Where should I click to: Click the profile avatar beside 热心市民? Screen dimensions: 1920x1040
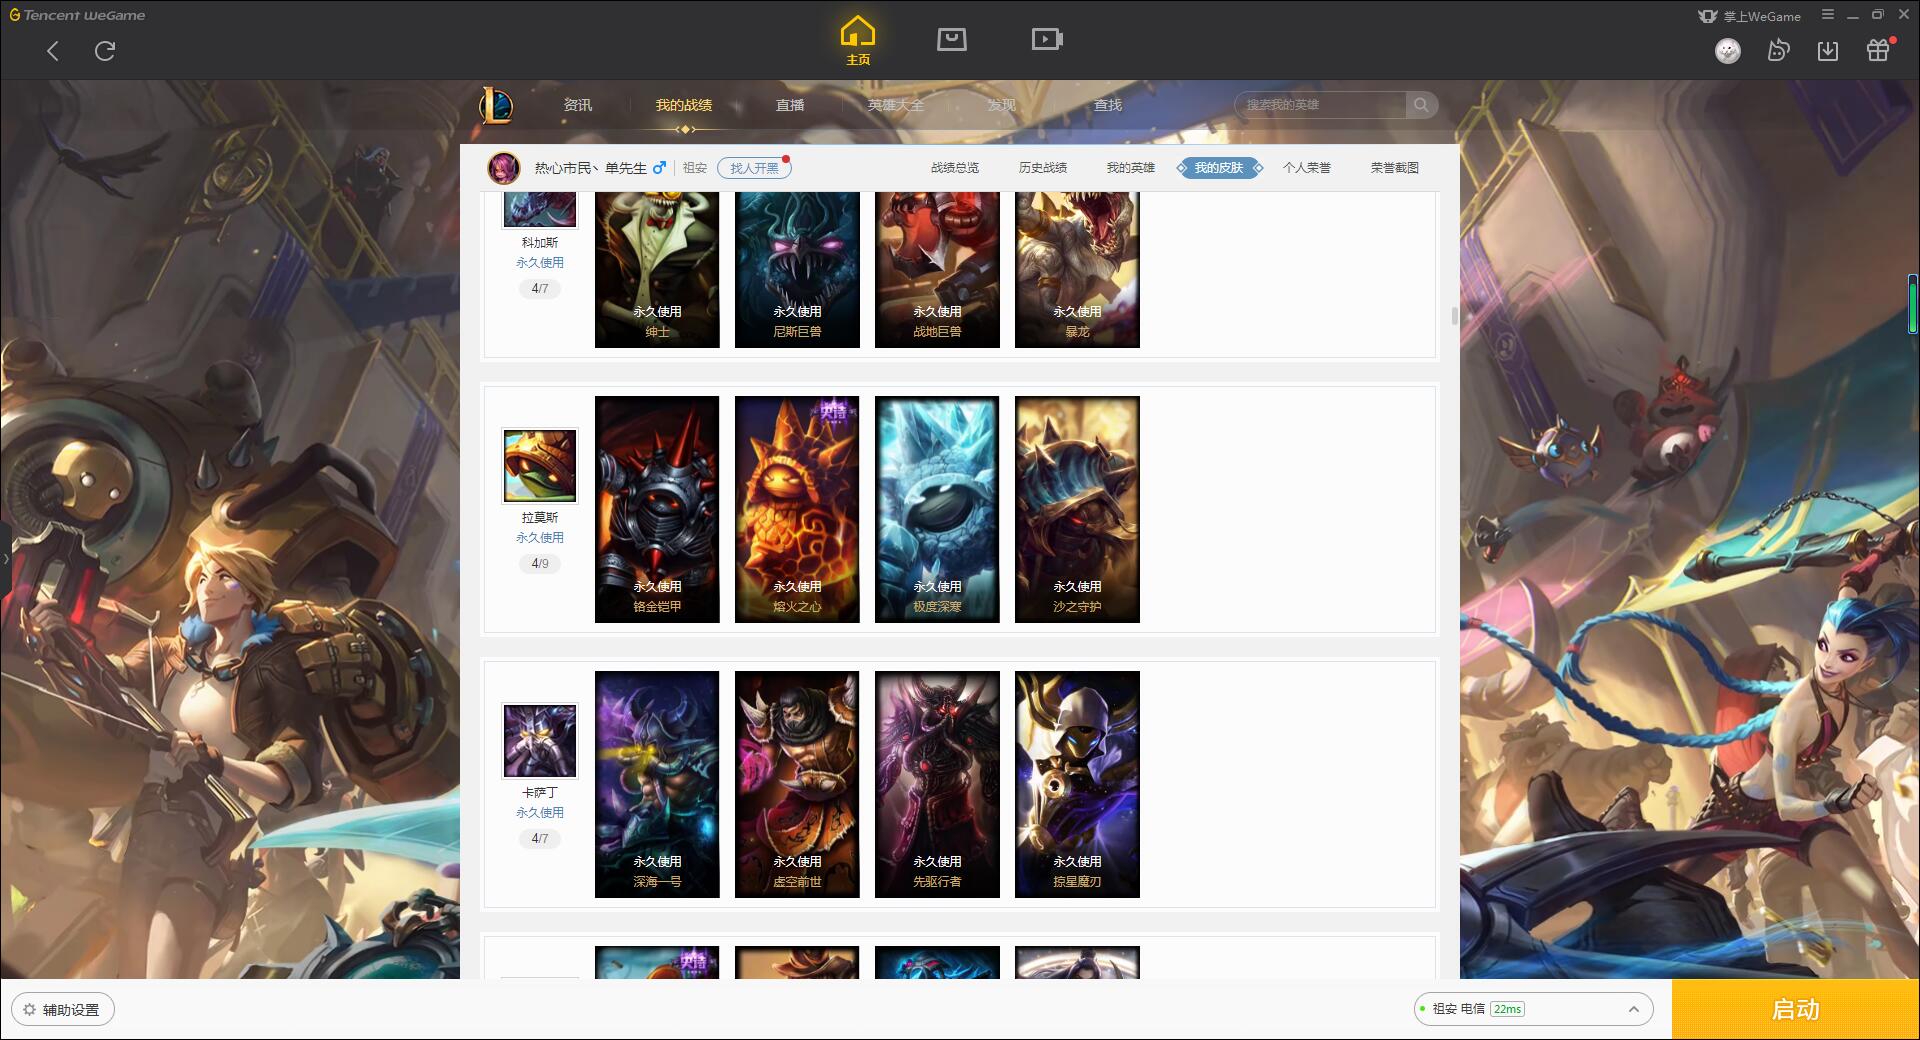(x=504, y=168)
